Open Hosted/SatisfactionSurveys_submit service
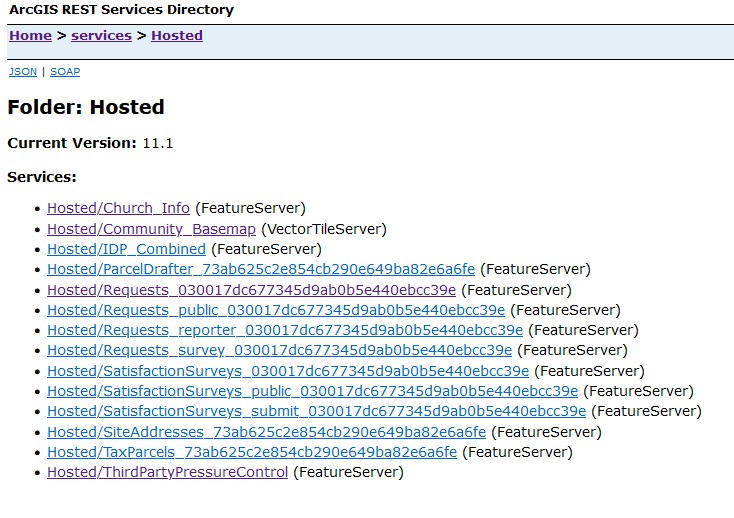The height and width of the screenshot is (518, 734). 316,411
